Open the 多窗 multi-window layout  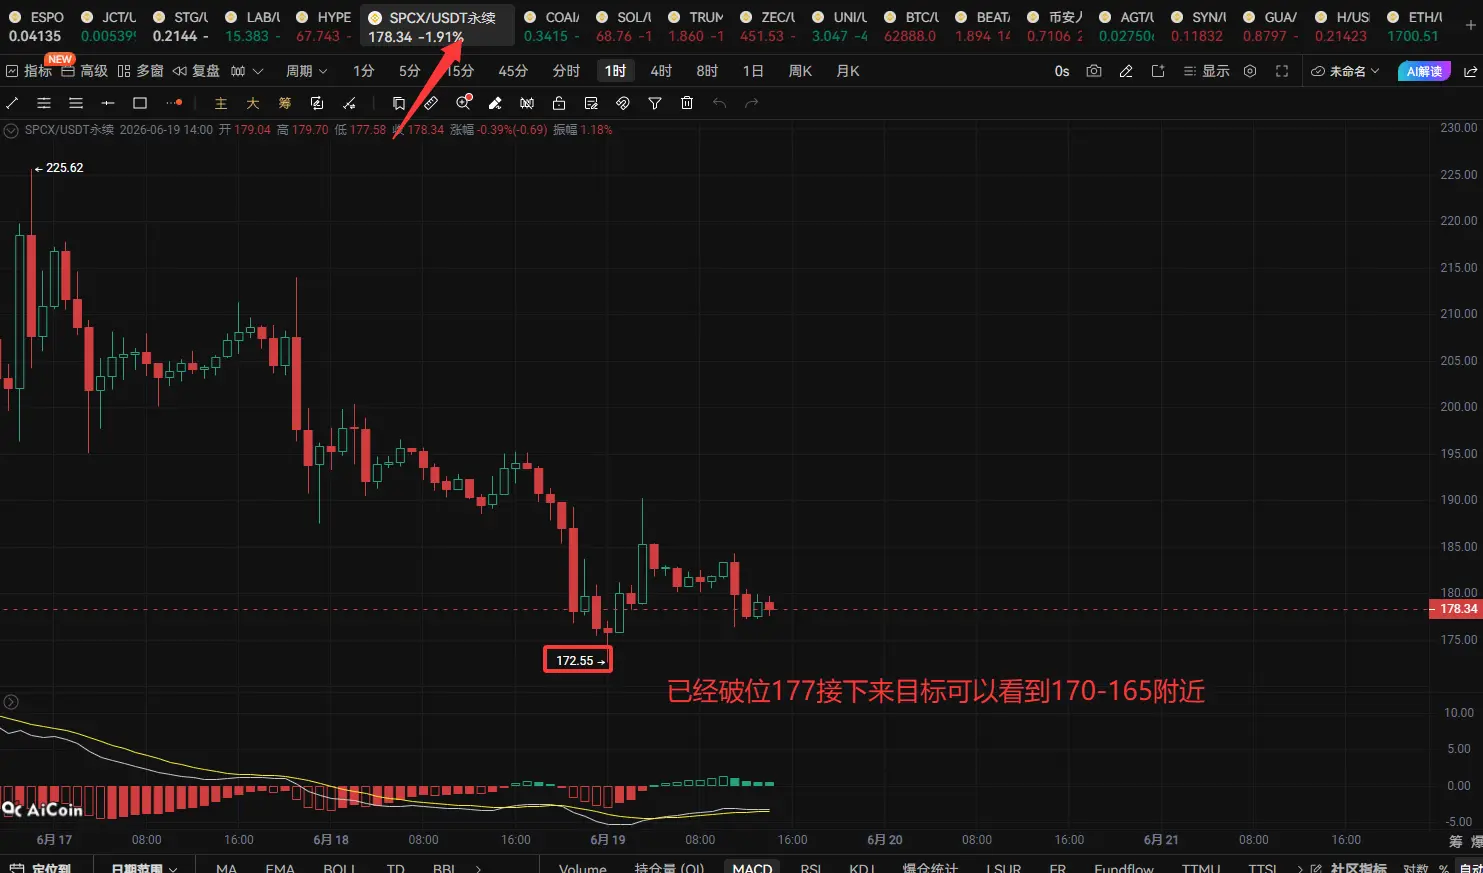tap(140, 71)
